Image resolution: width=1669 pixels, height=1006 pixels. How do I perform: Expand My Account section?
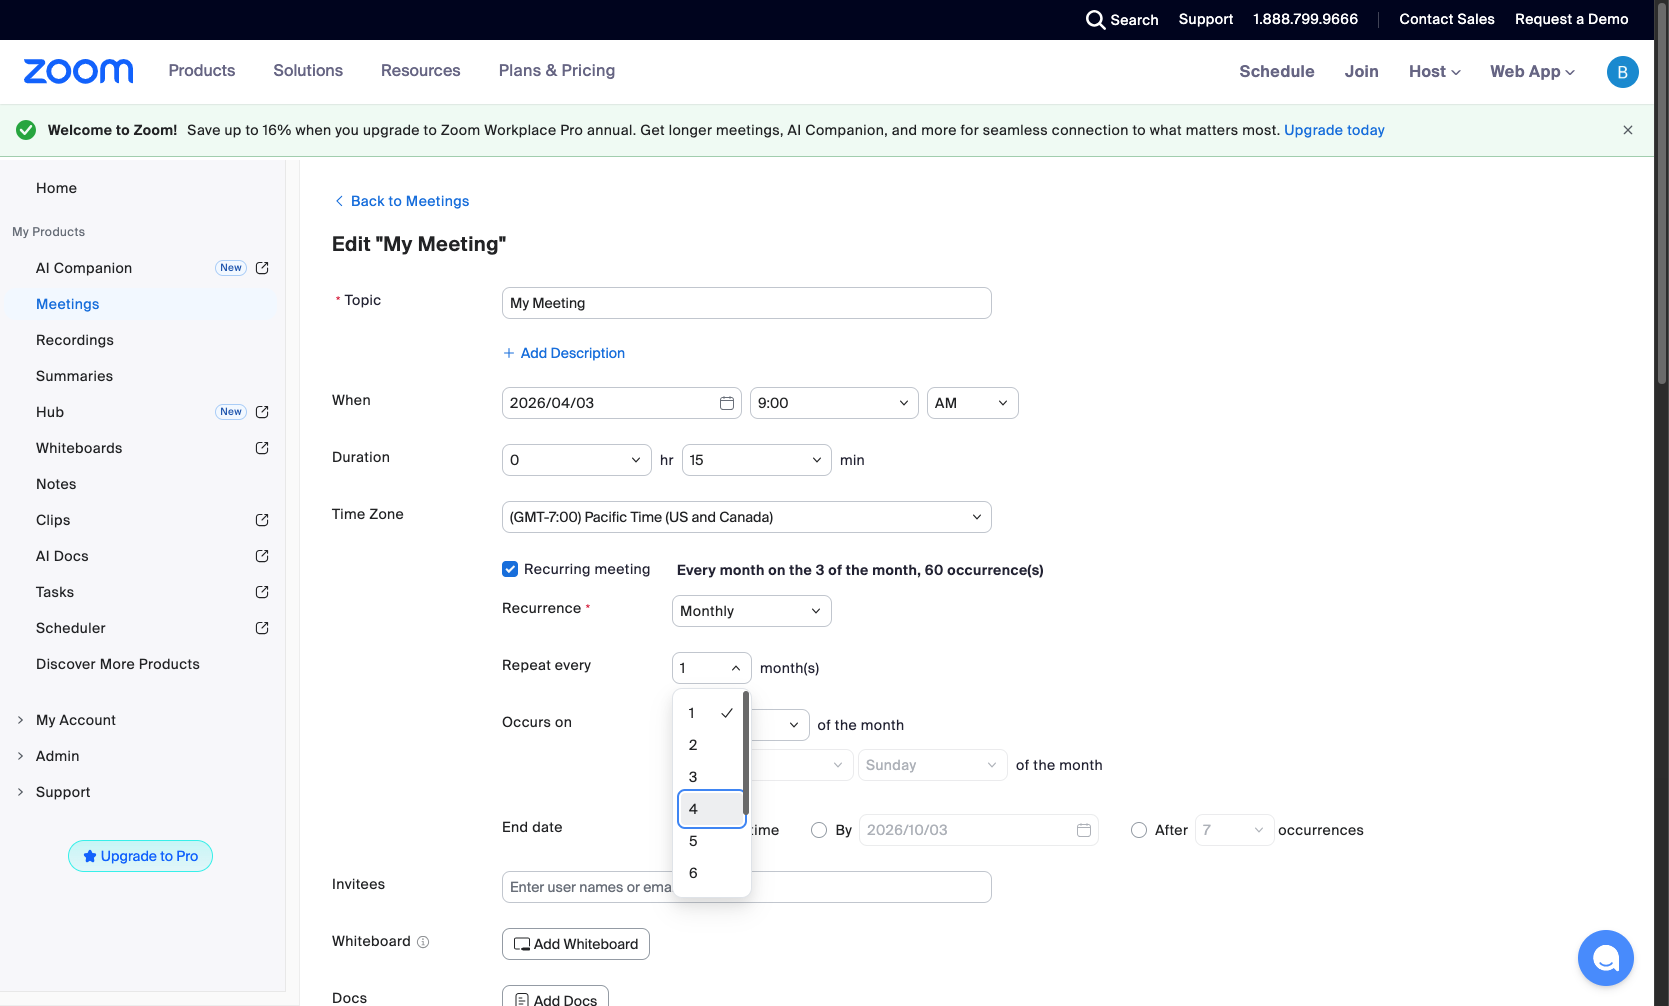(x=76, y=720)
